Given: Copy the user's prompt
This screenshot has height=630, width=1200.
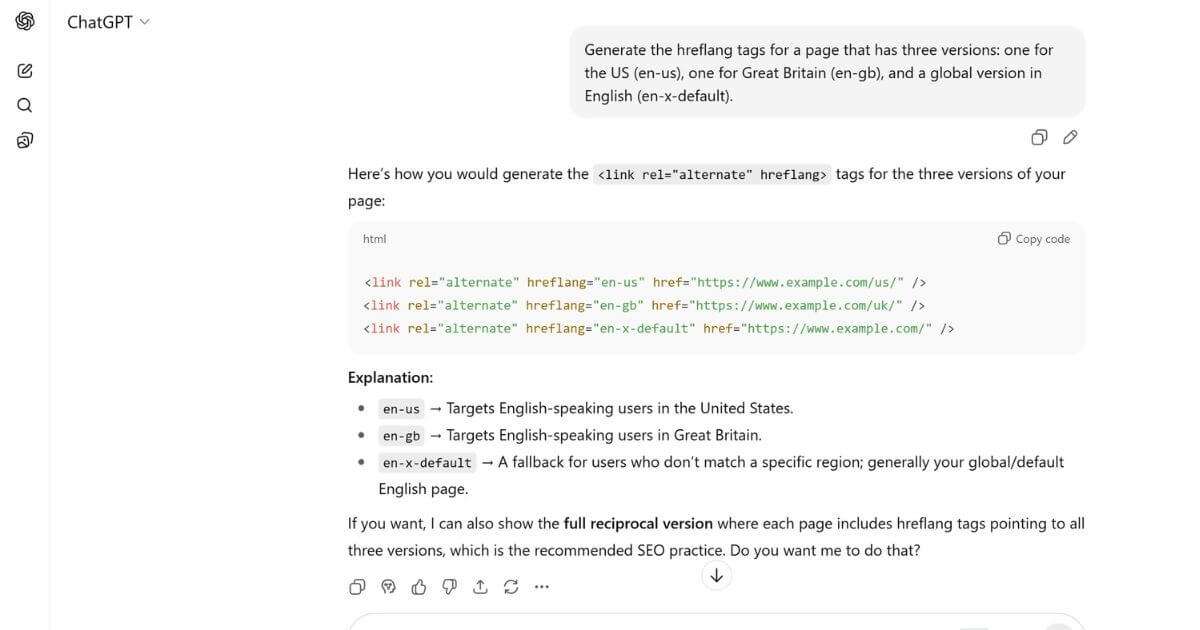Looking at the screenshot, I should (x=1039, y=137).
